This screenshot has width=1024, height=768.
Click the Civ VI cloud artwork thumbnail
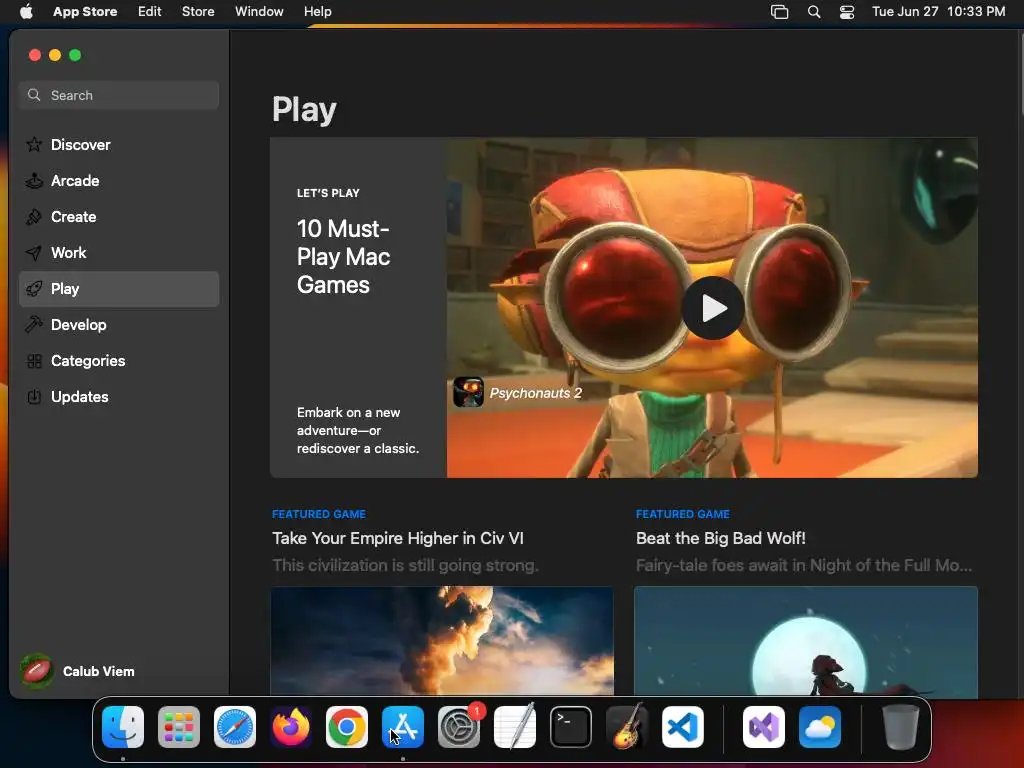442,641
